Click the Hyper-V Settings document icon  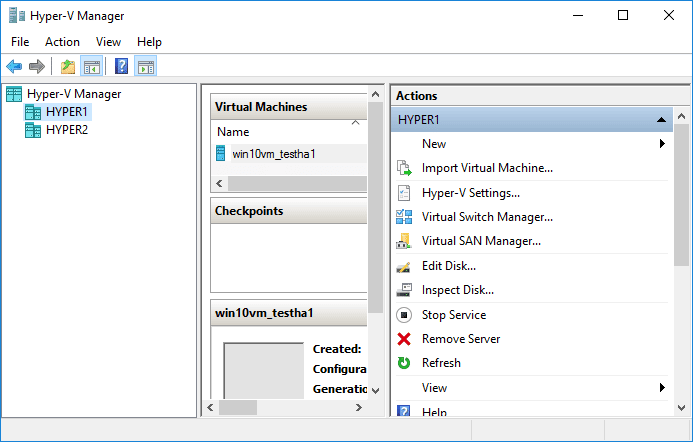pyautogui.click(x=404, y=193)
